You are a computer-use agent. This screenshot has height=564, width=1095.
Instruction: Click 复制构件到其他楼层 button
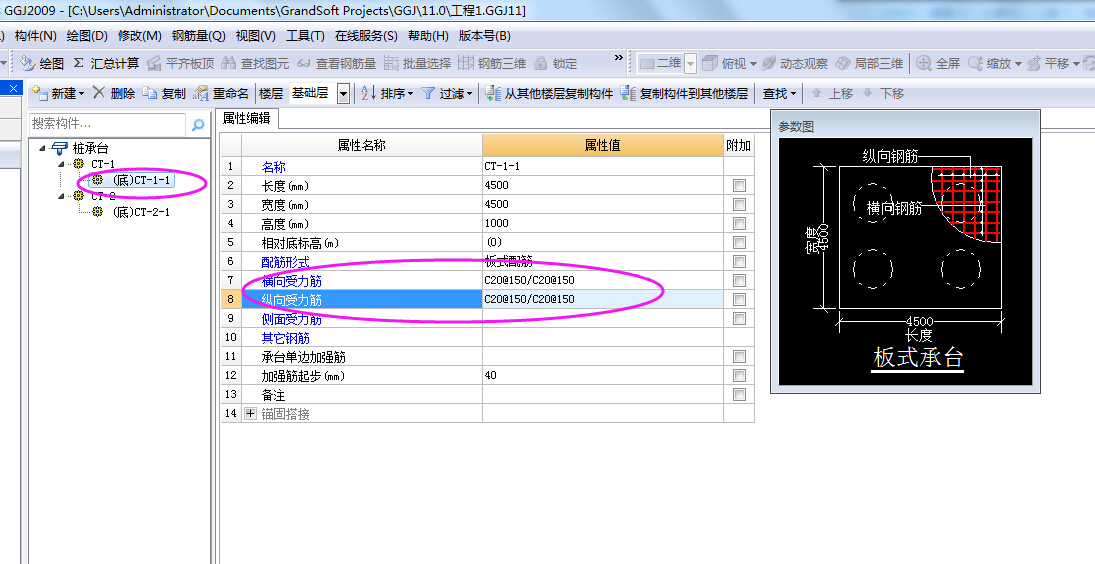click(684, 94)
